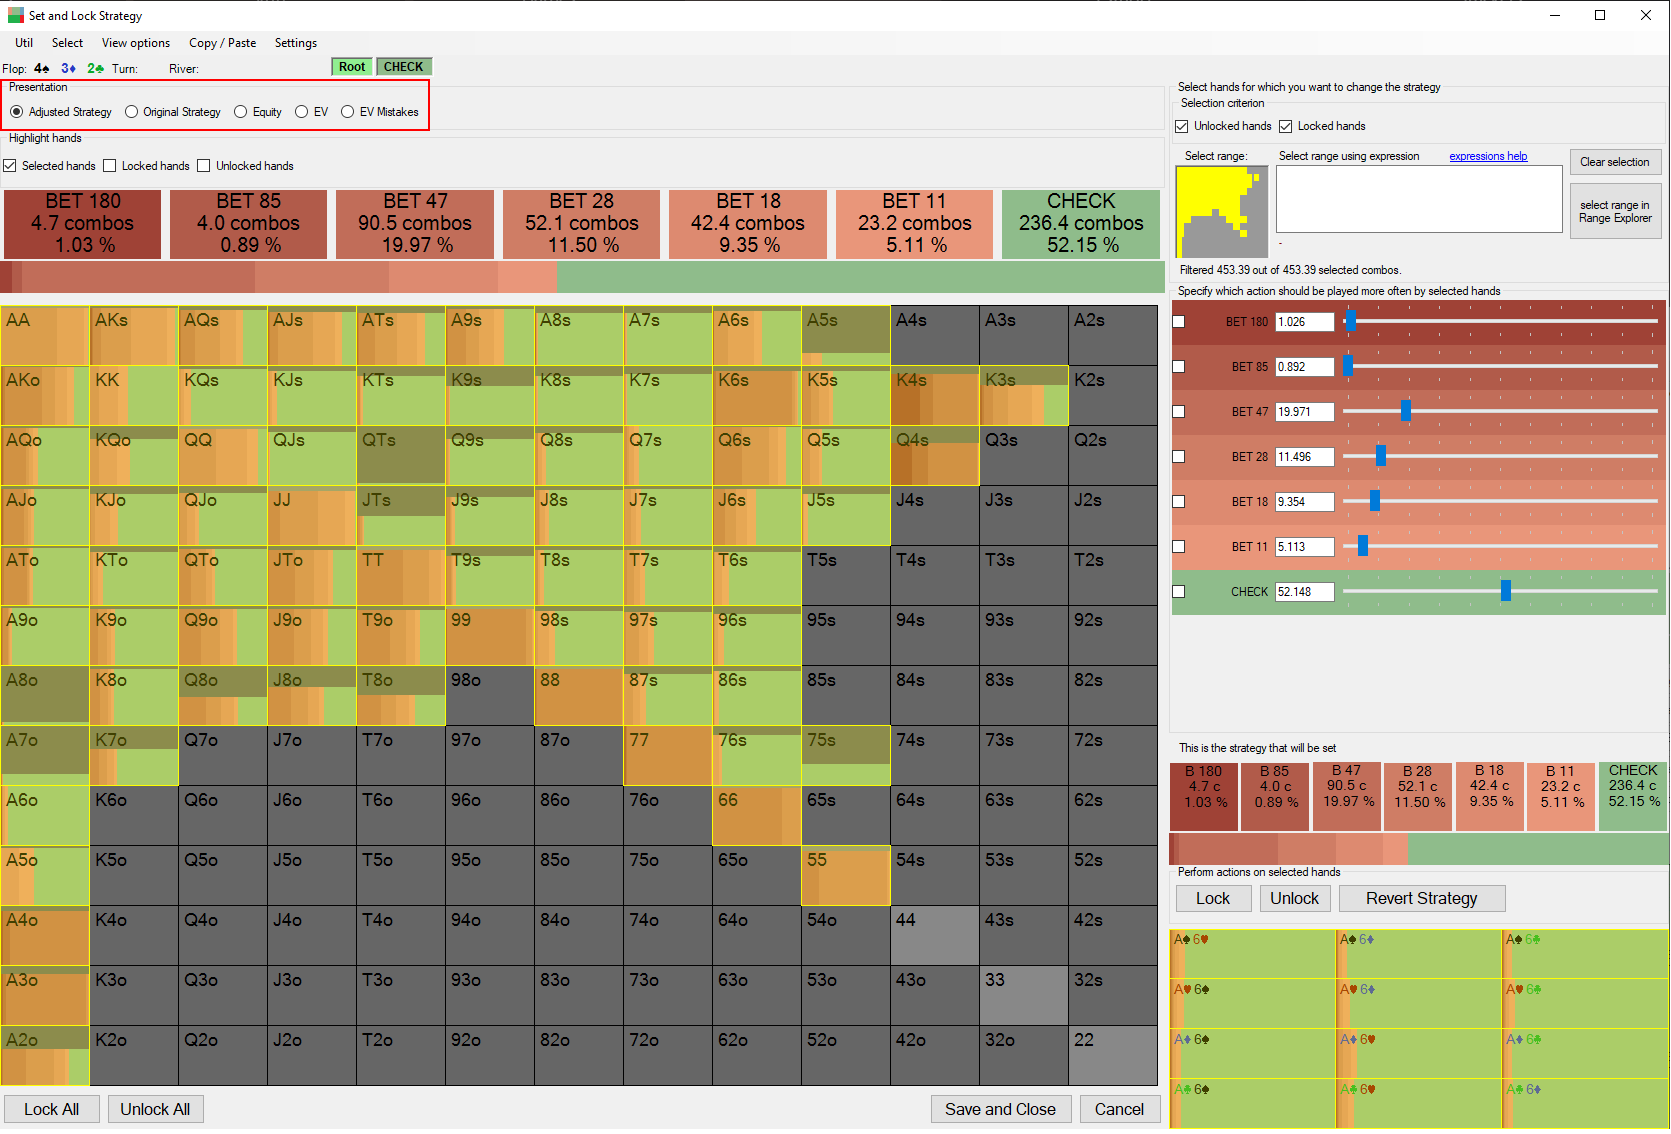Open Copy / Paste menu
This screenshot has width=1671, height=1134.
click(223, 43)
